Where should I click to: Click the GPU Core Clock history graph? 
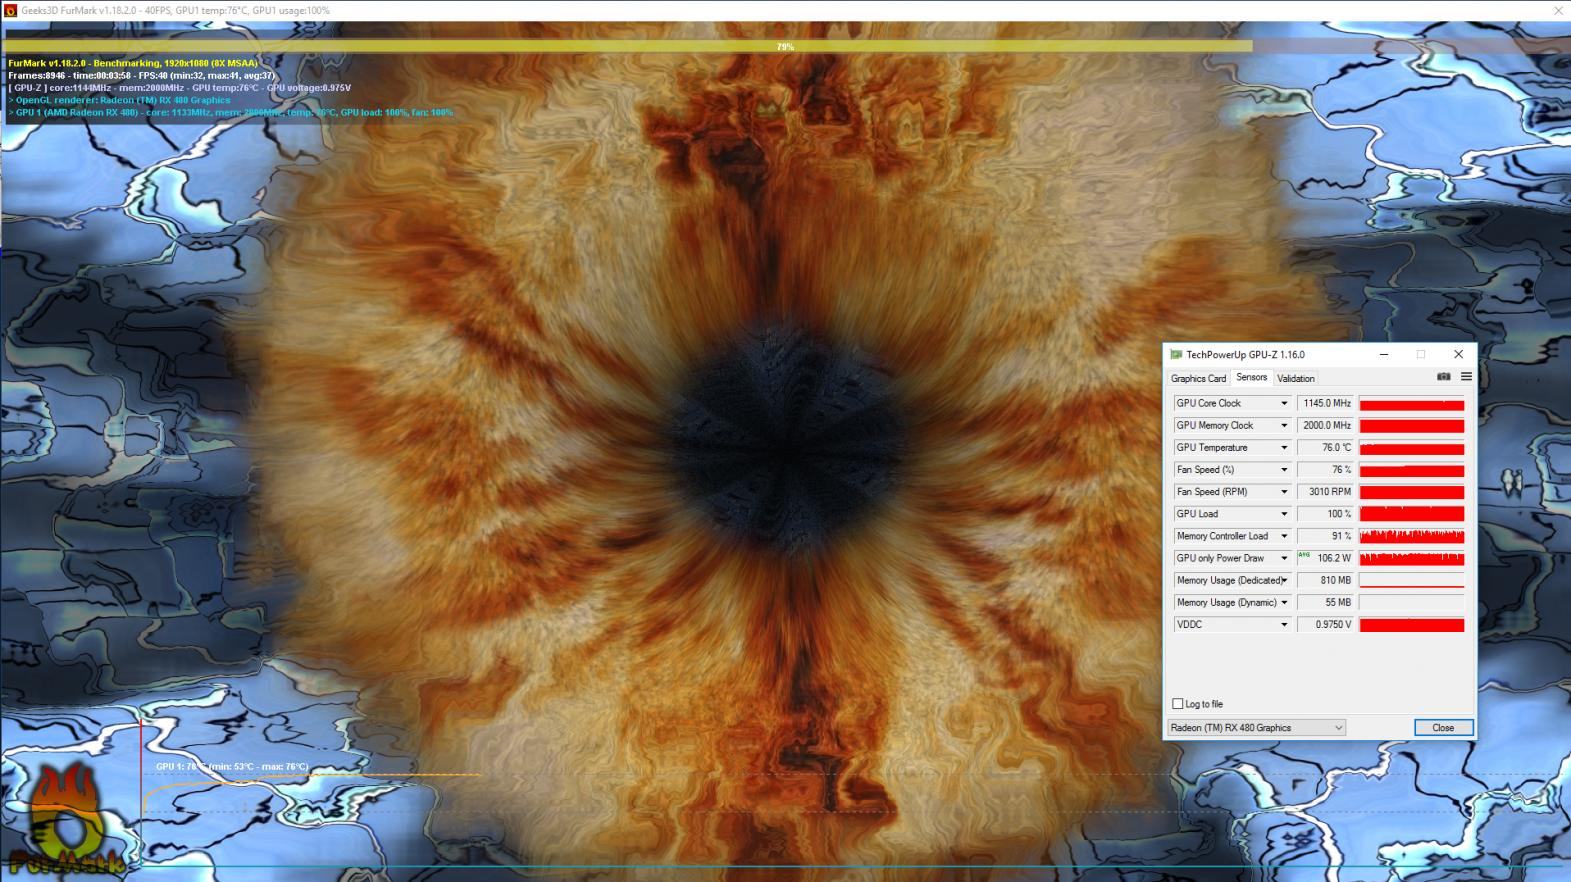[1411, 403]
